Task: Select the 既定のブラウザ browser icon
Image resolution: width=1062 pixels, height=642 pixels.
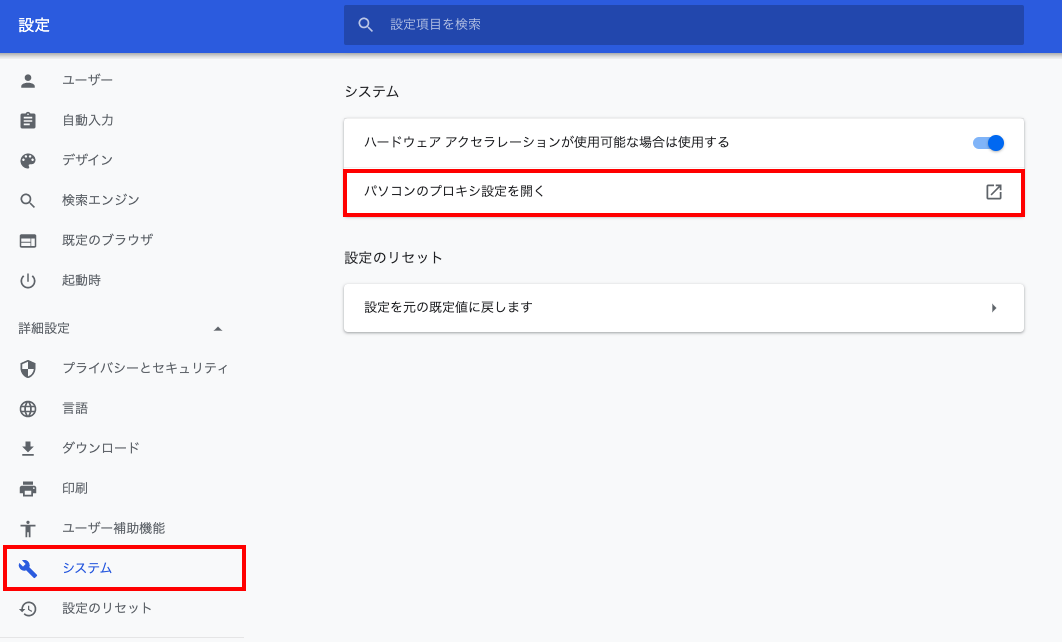Action: [x=28, y=240]
